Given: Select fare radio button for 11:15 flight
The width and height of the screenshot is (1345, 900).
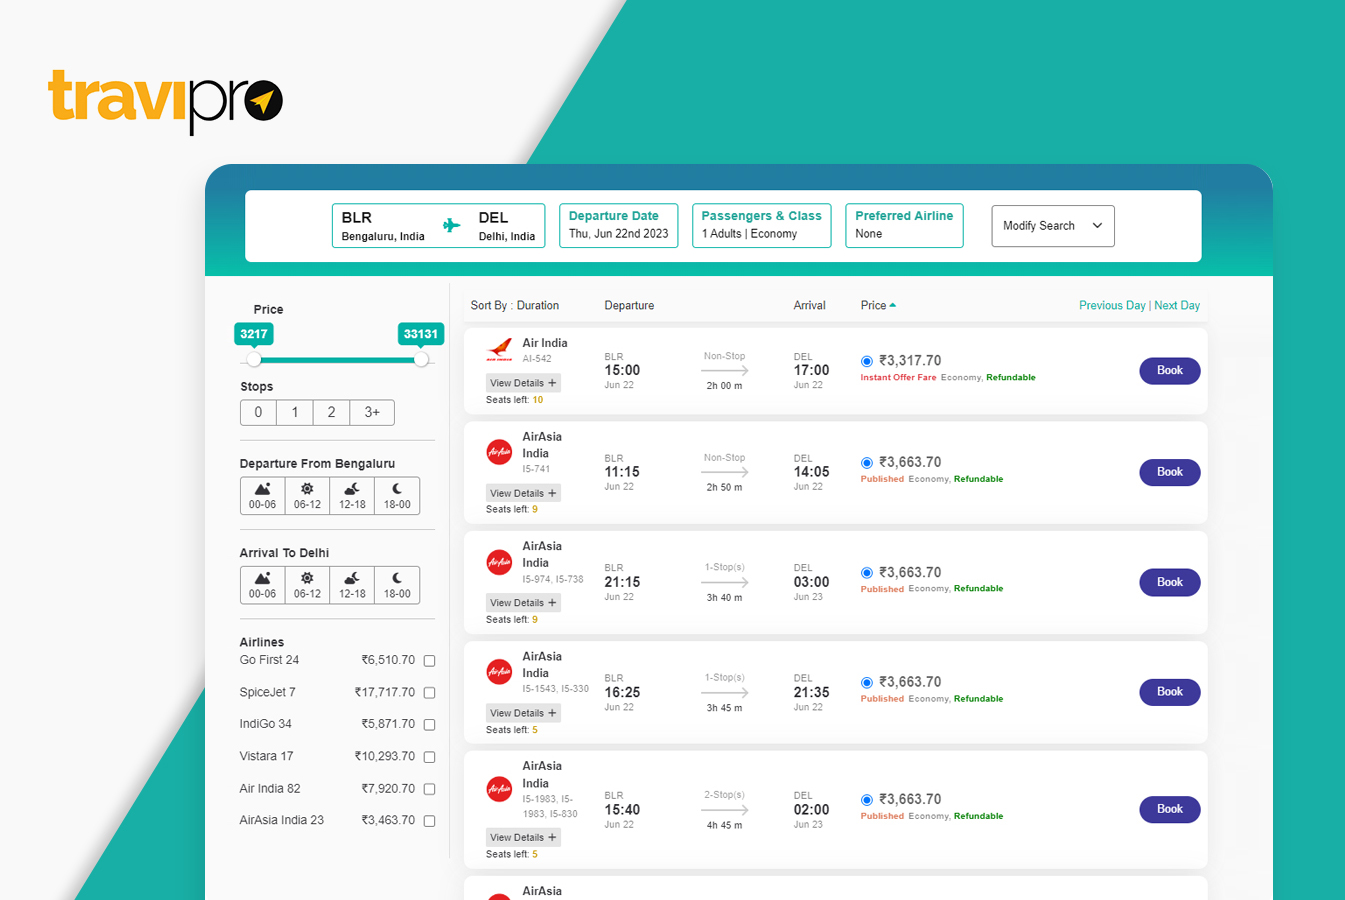Looking at the screenshot, I should (x=867, y=463).
